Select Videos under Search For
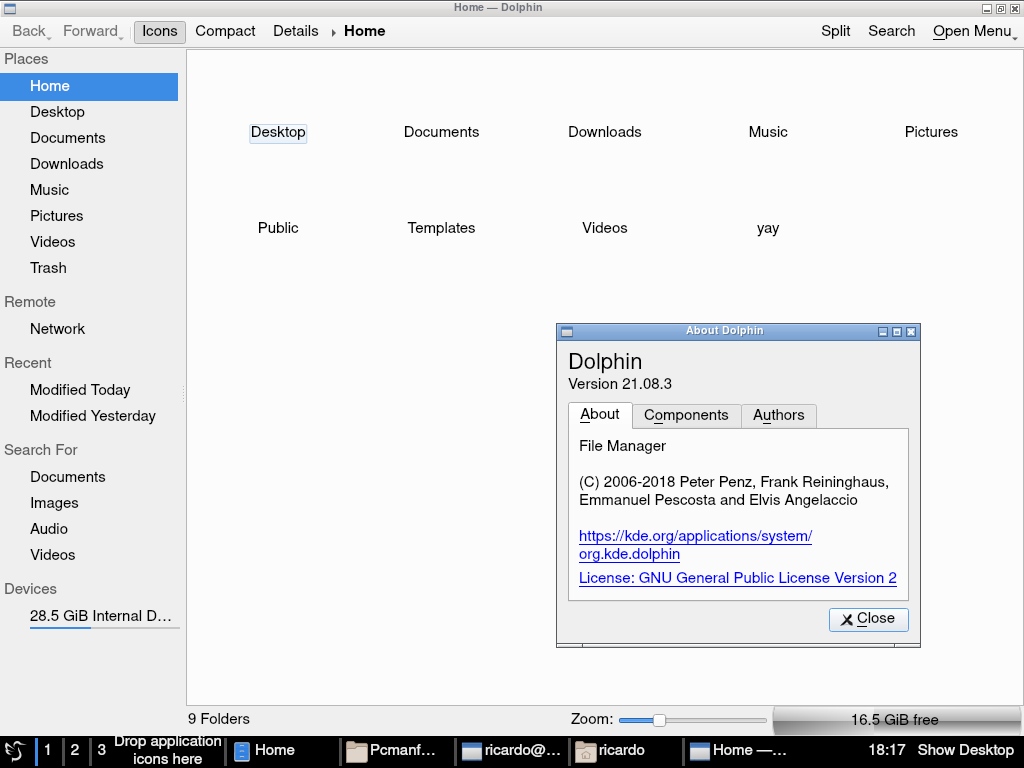Viewport: 1024px width, 768px height. [89, 555]
